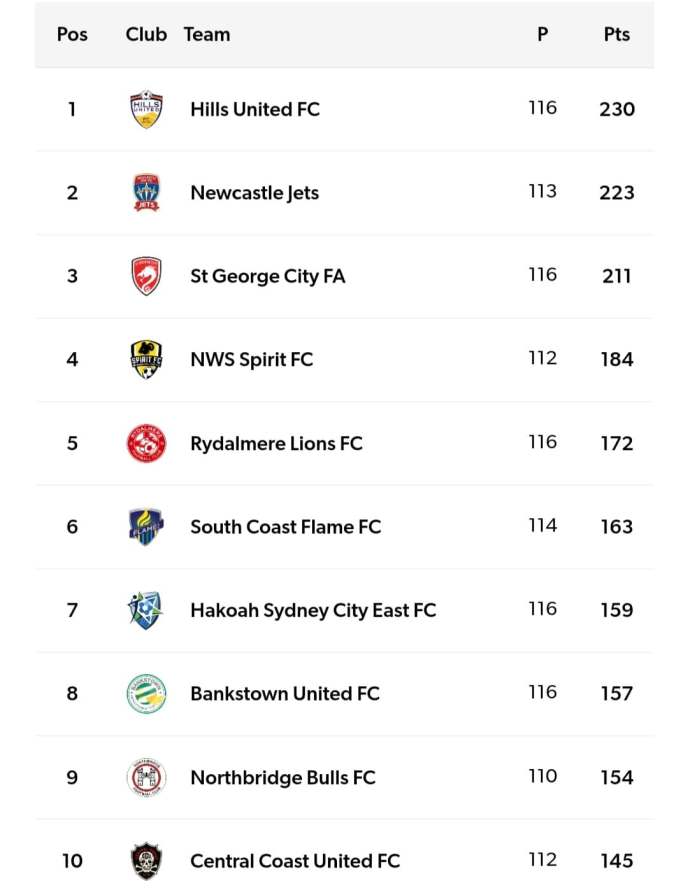The image size is (688, 895).
Task: Open Hakoah Sydney City East FC team page
Action: [313, 610]
